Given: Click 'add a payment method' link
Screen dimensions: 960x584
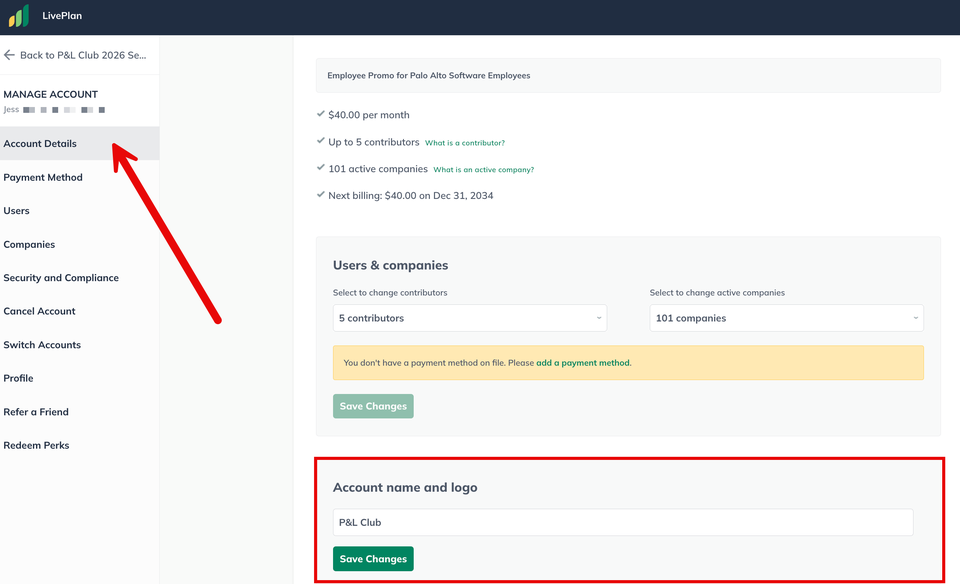Looking at the screenshot, I should (x=583, y=362).
